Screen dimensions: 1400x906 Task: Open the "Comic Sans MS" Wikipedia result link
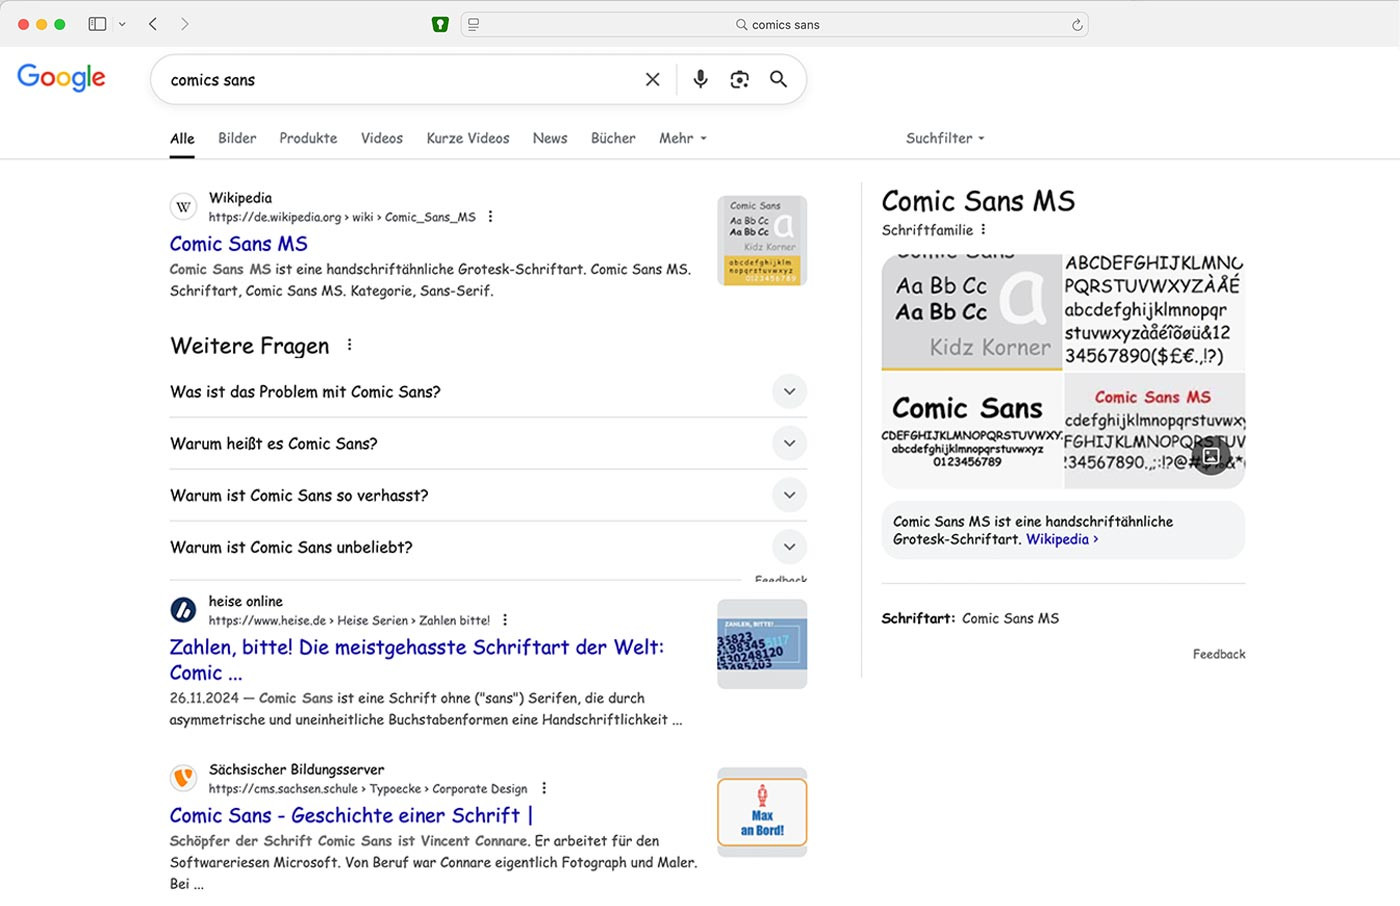[239, 244]
